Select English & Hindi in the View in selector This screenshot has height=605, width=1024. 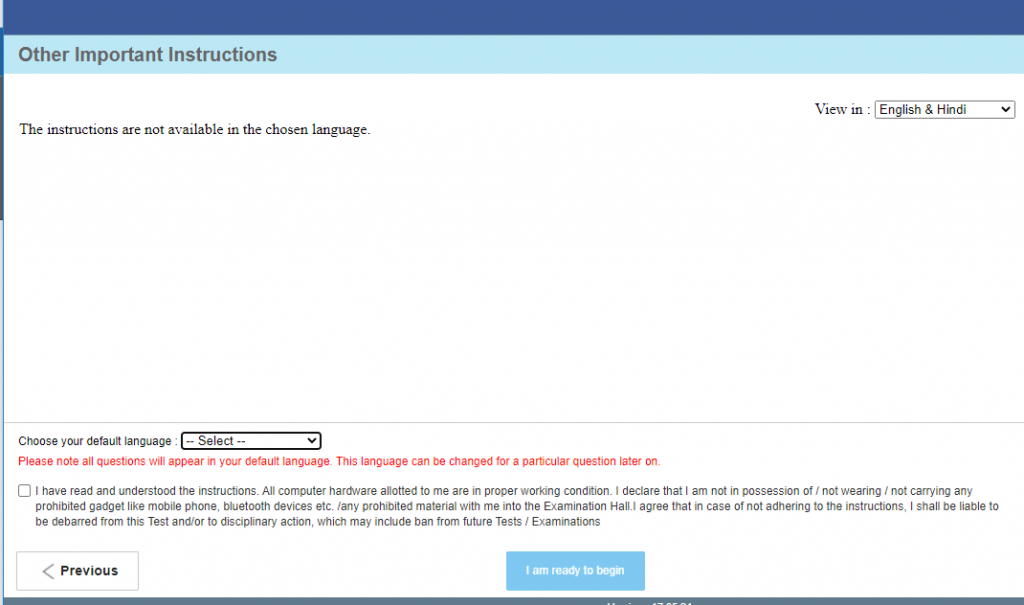tap(944, 109)
